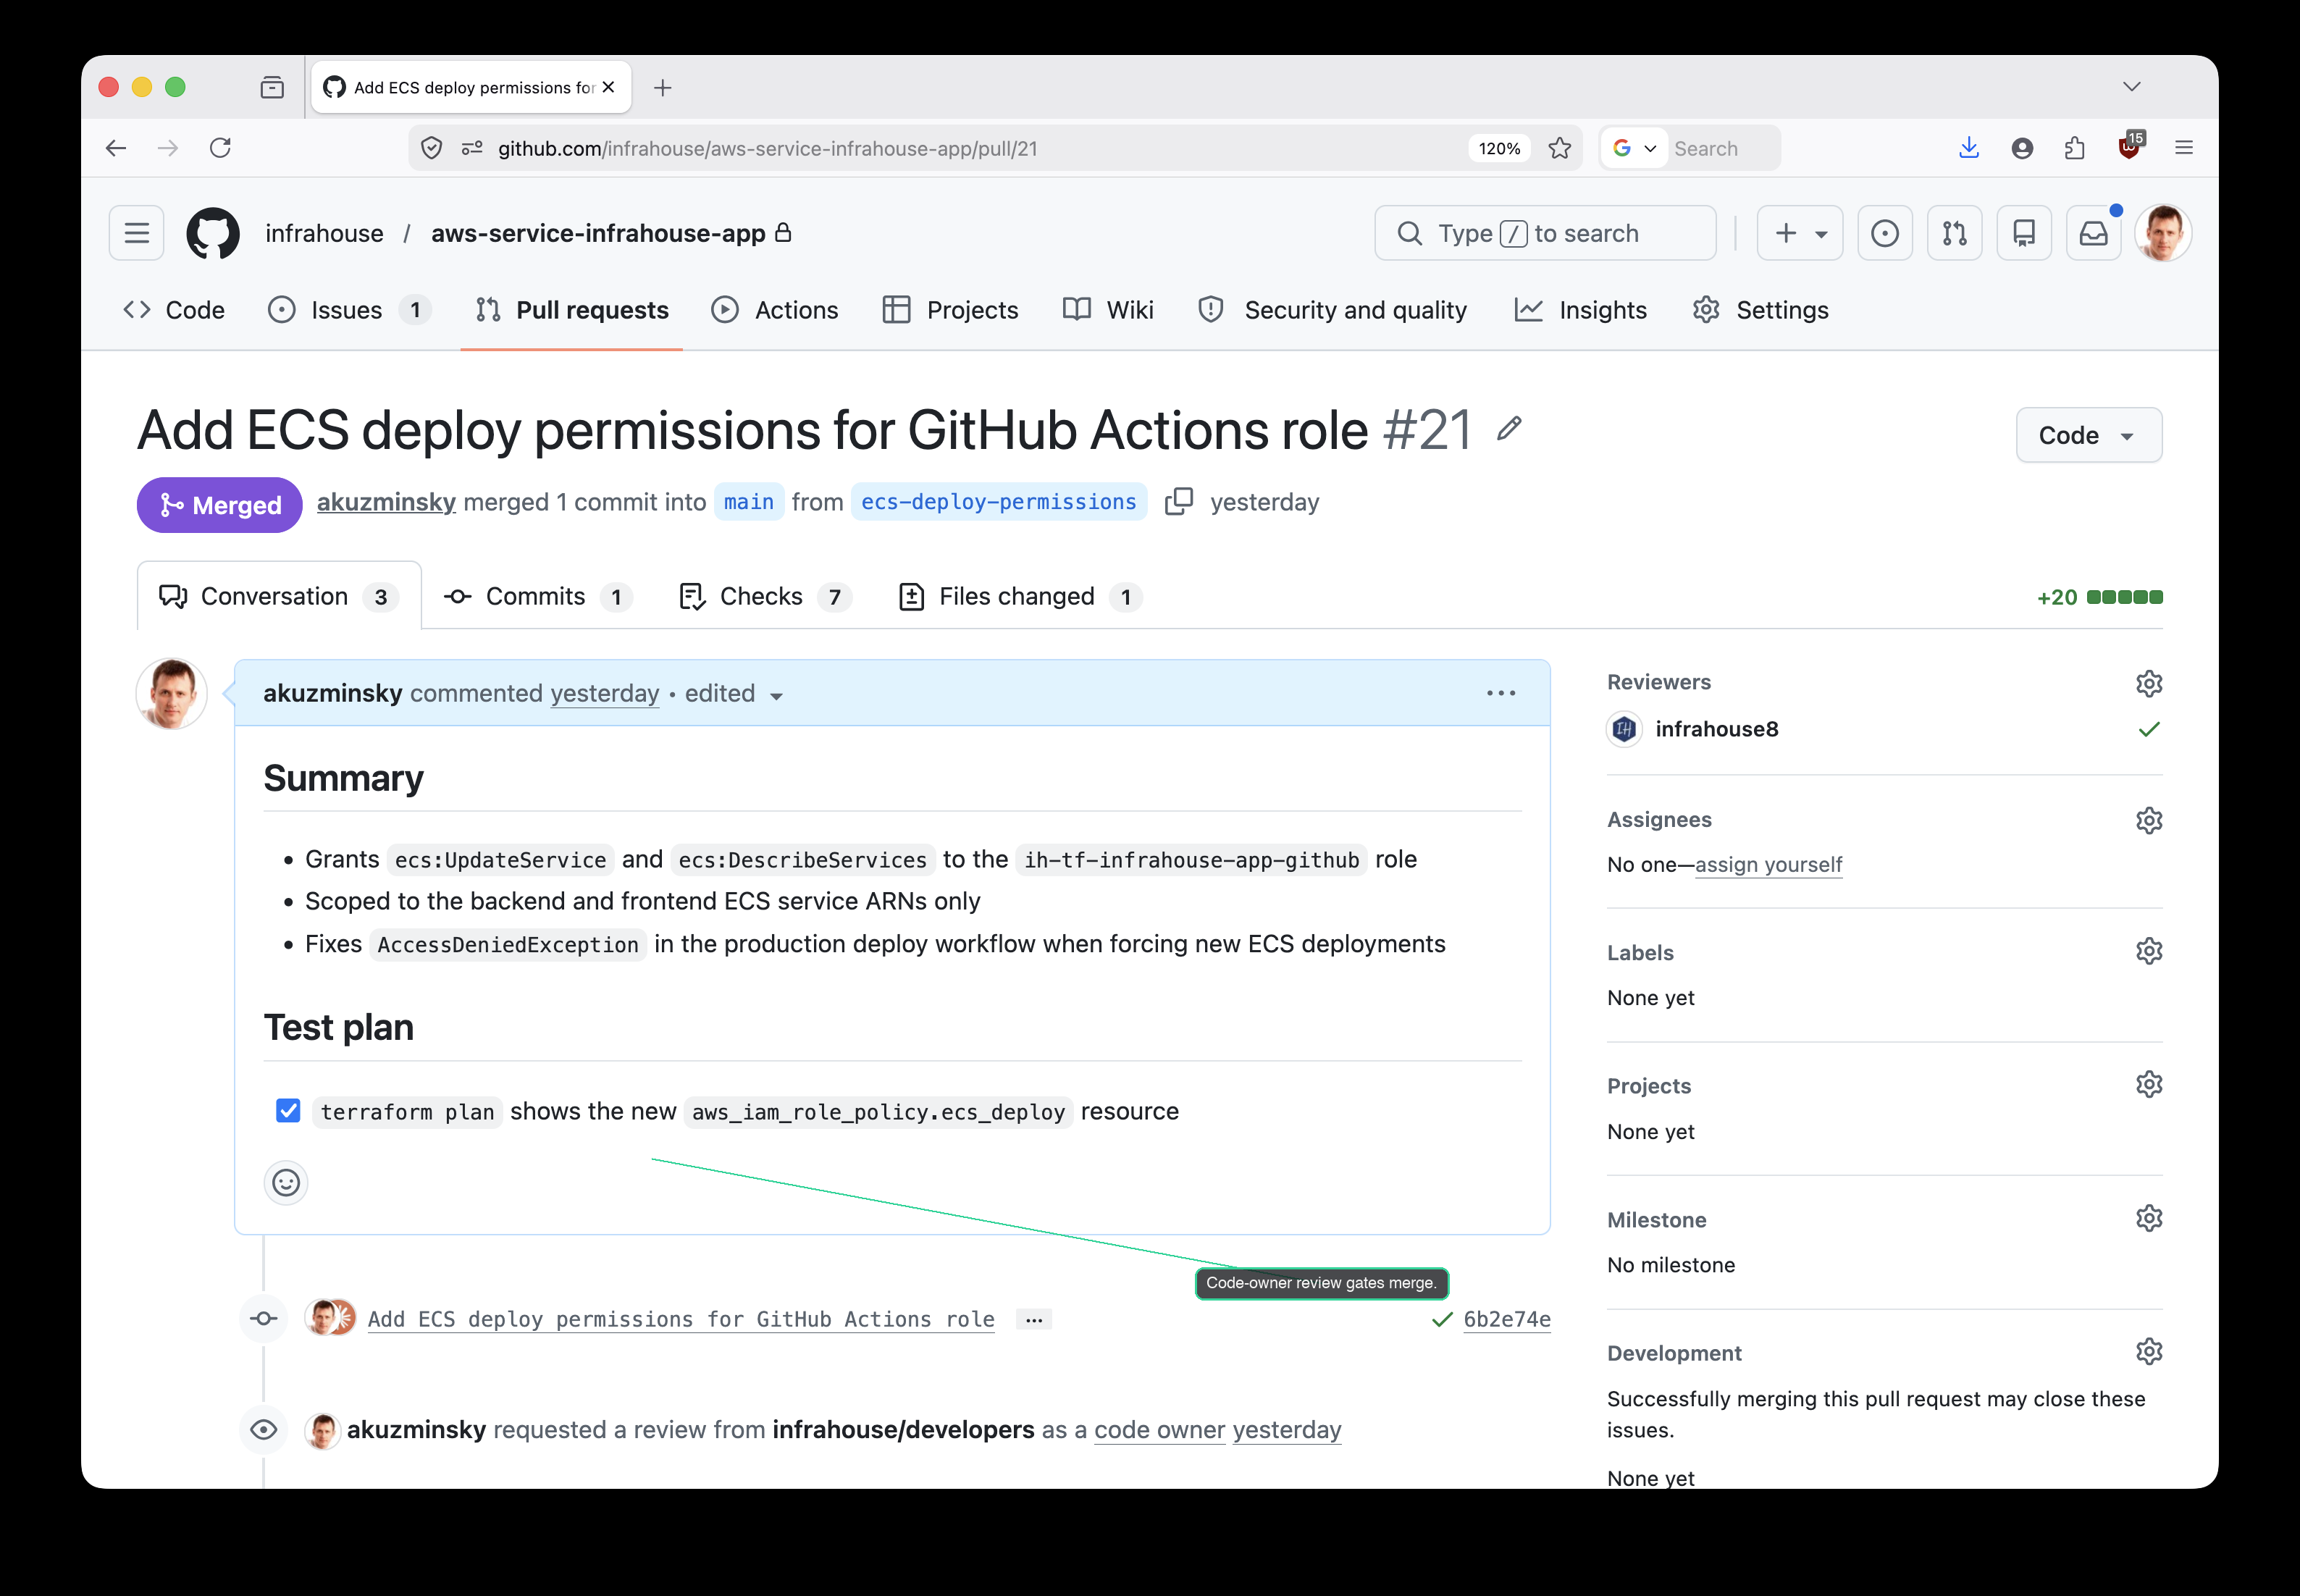This screenshot has height=1596, width=2300.
Task: Expand the create new plus dropdown
Action: coord(1799,233)
